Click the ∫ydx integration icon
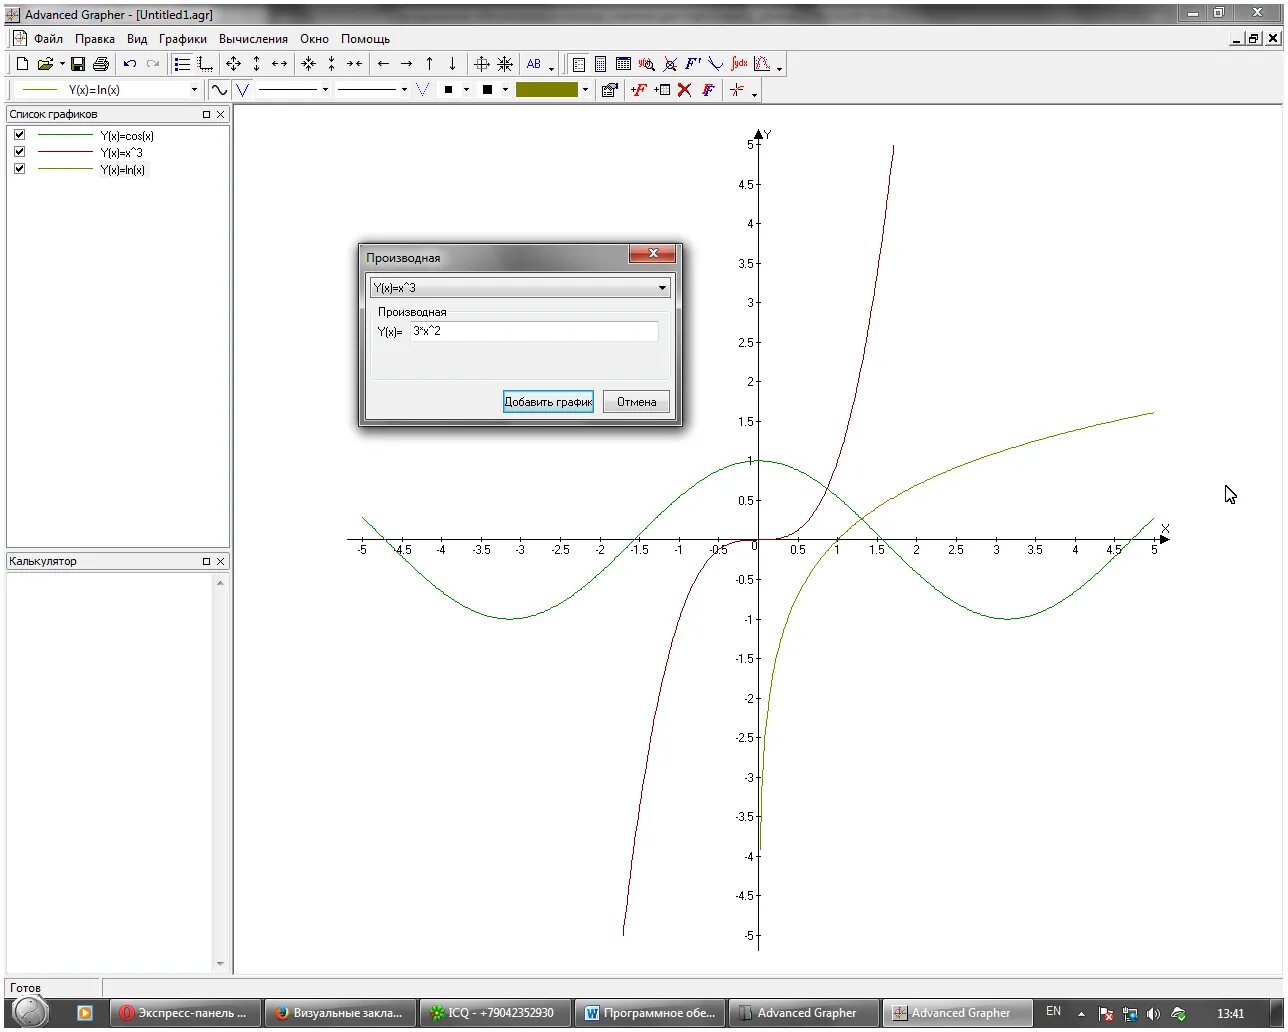 point(739,64)
